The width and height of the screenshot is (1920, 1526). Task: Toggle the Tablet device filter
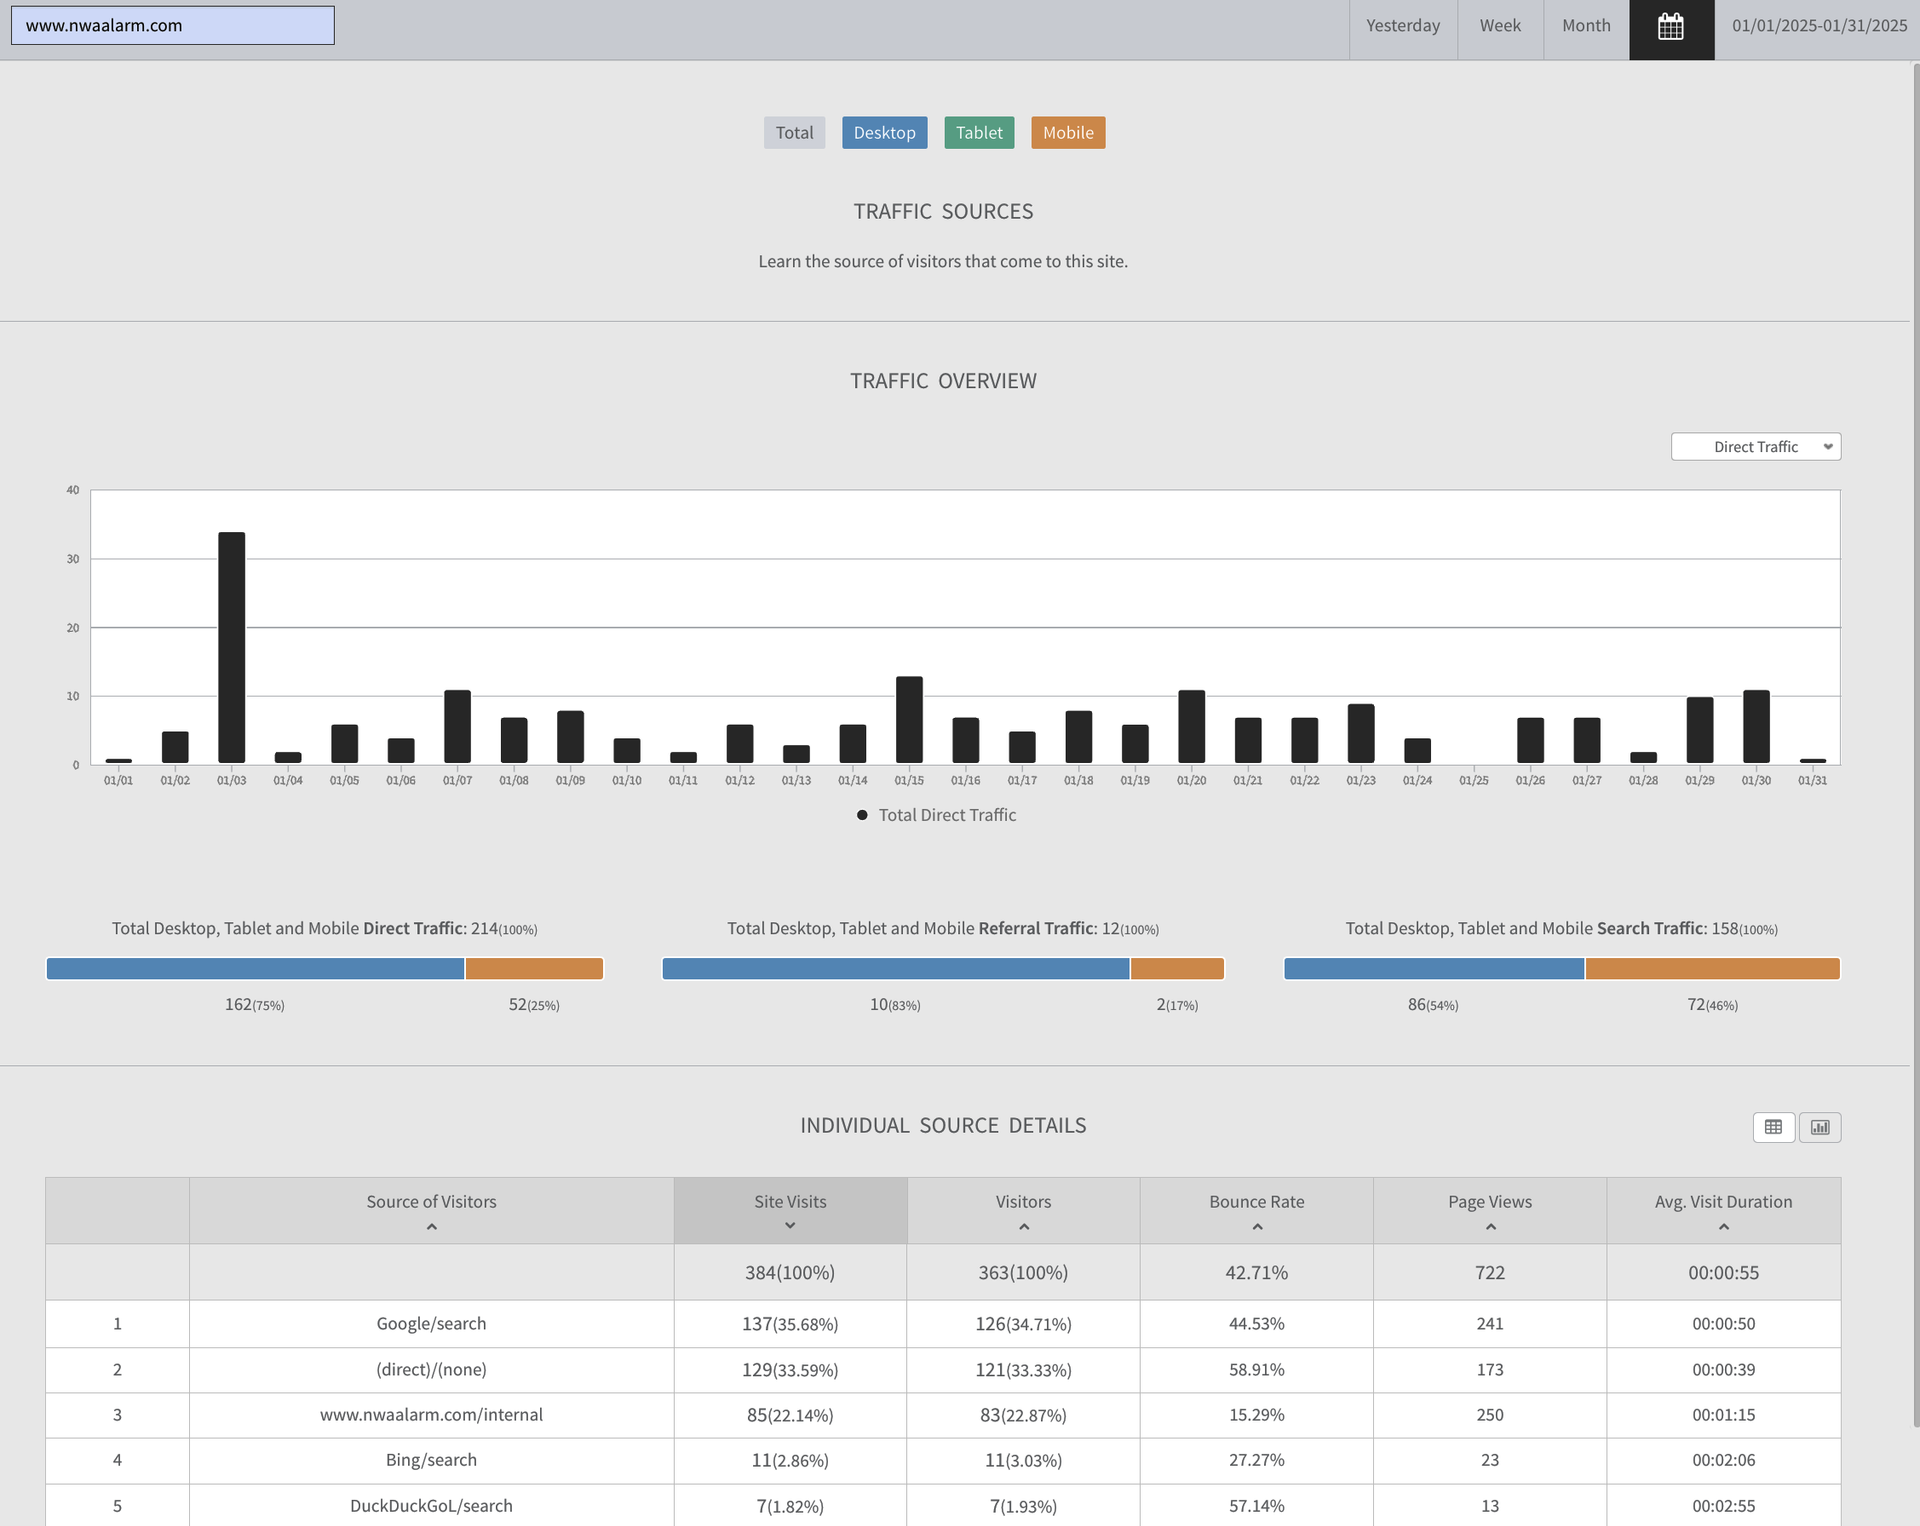pyautogui.click(x=978, y=133)
